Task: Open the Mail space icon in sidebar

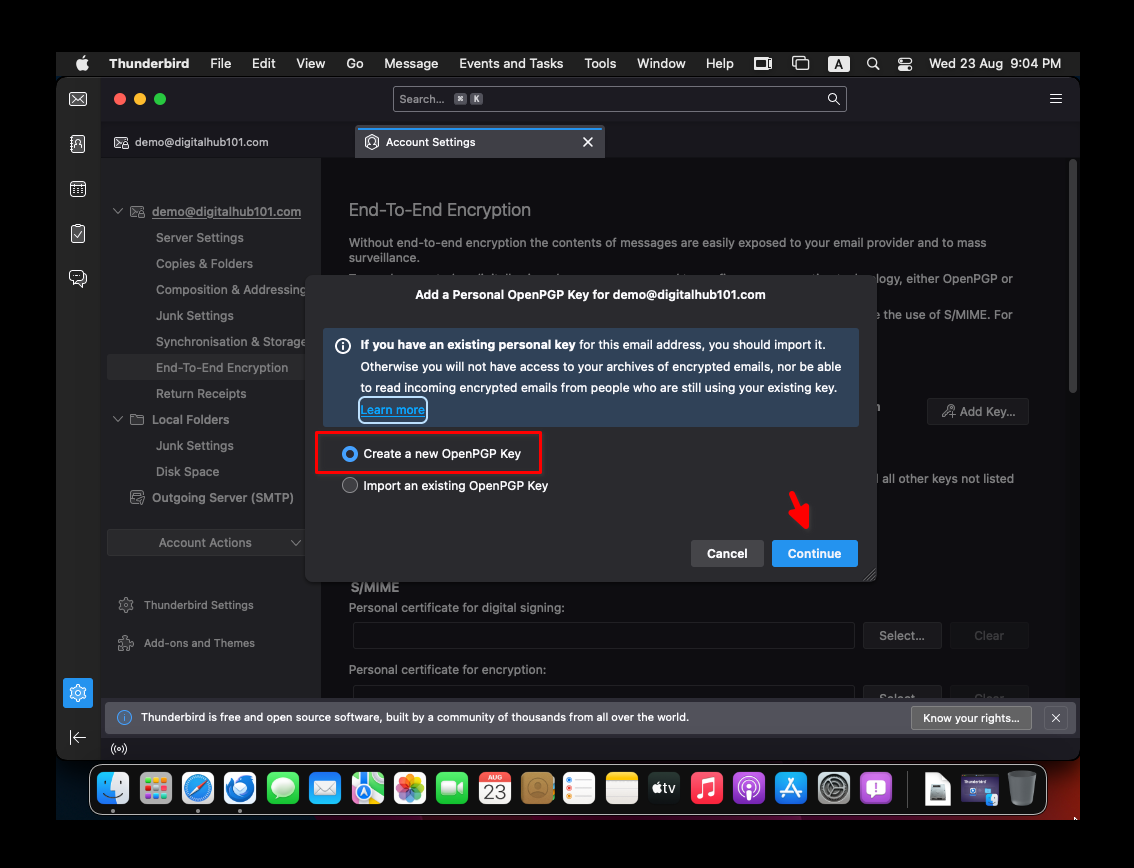Action: pos(78,99)
